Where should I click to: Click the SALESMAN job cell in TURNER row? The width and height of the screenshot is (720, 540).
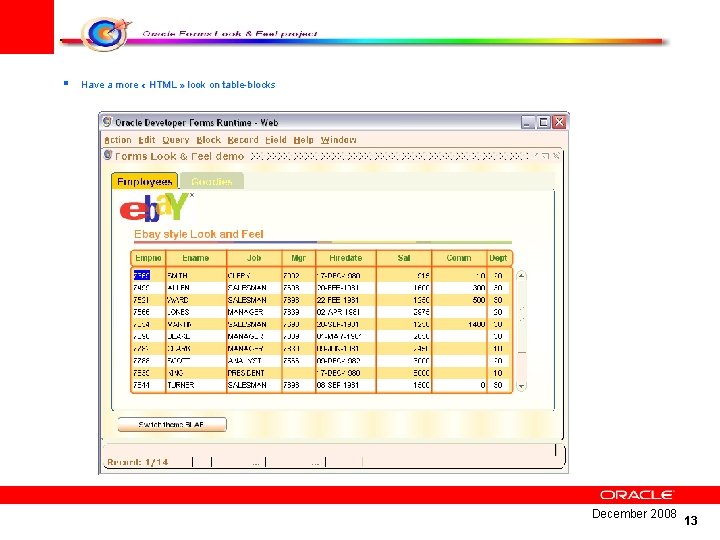254,385
